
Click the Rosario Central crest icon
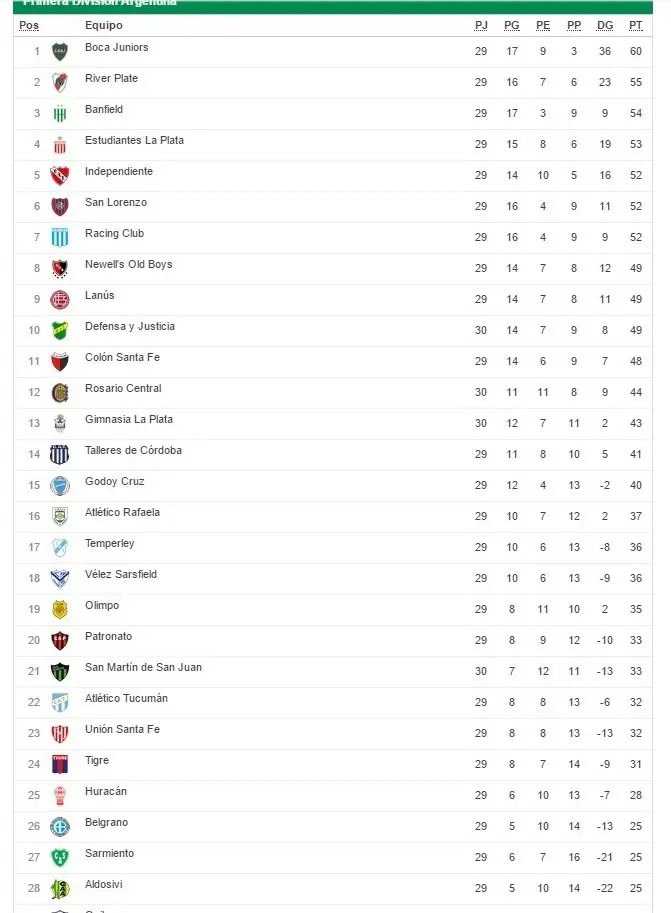(x=60, y=392)
